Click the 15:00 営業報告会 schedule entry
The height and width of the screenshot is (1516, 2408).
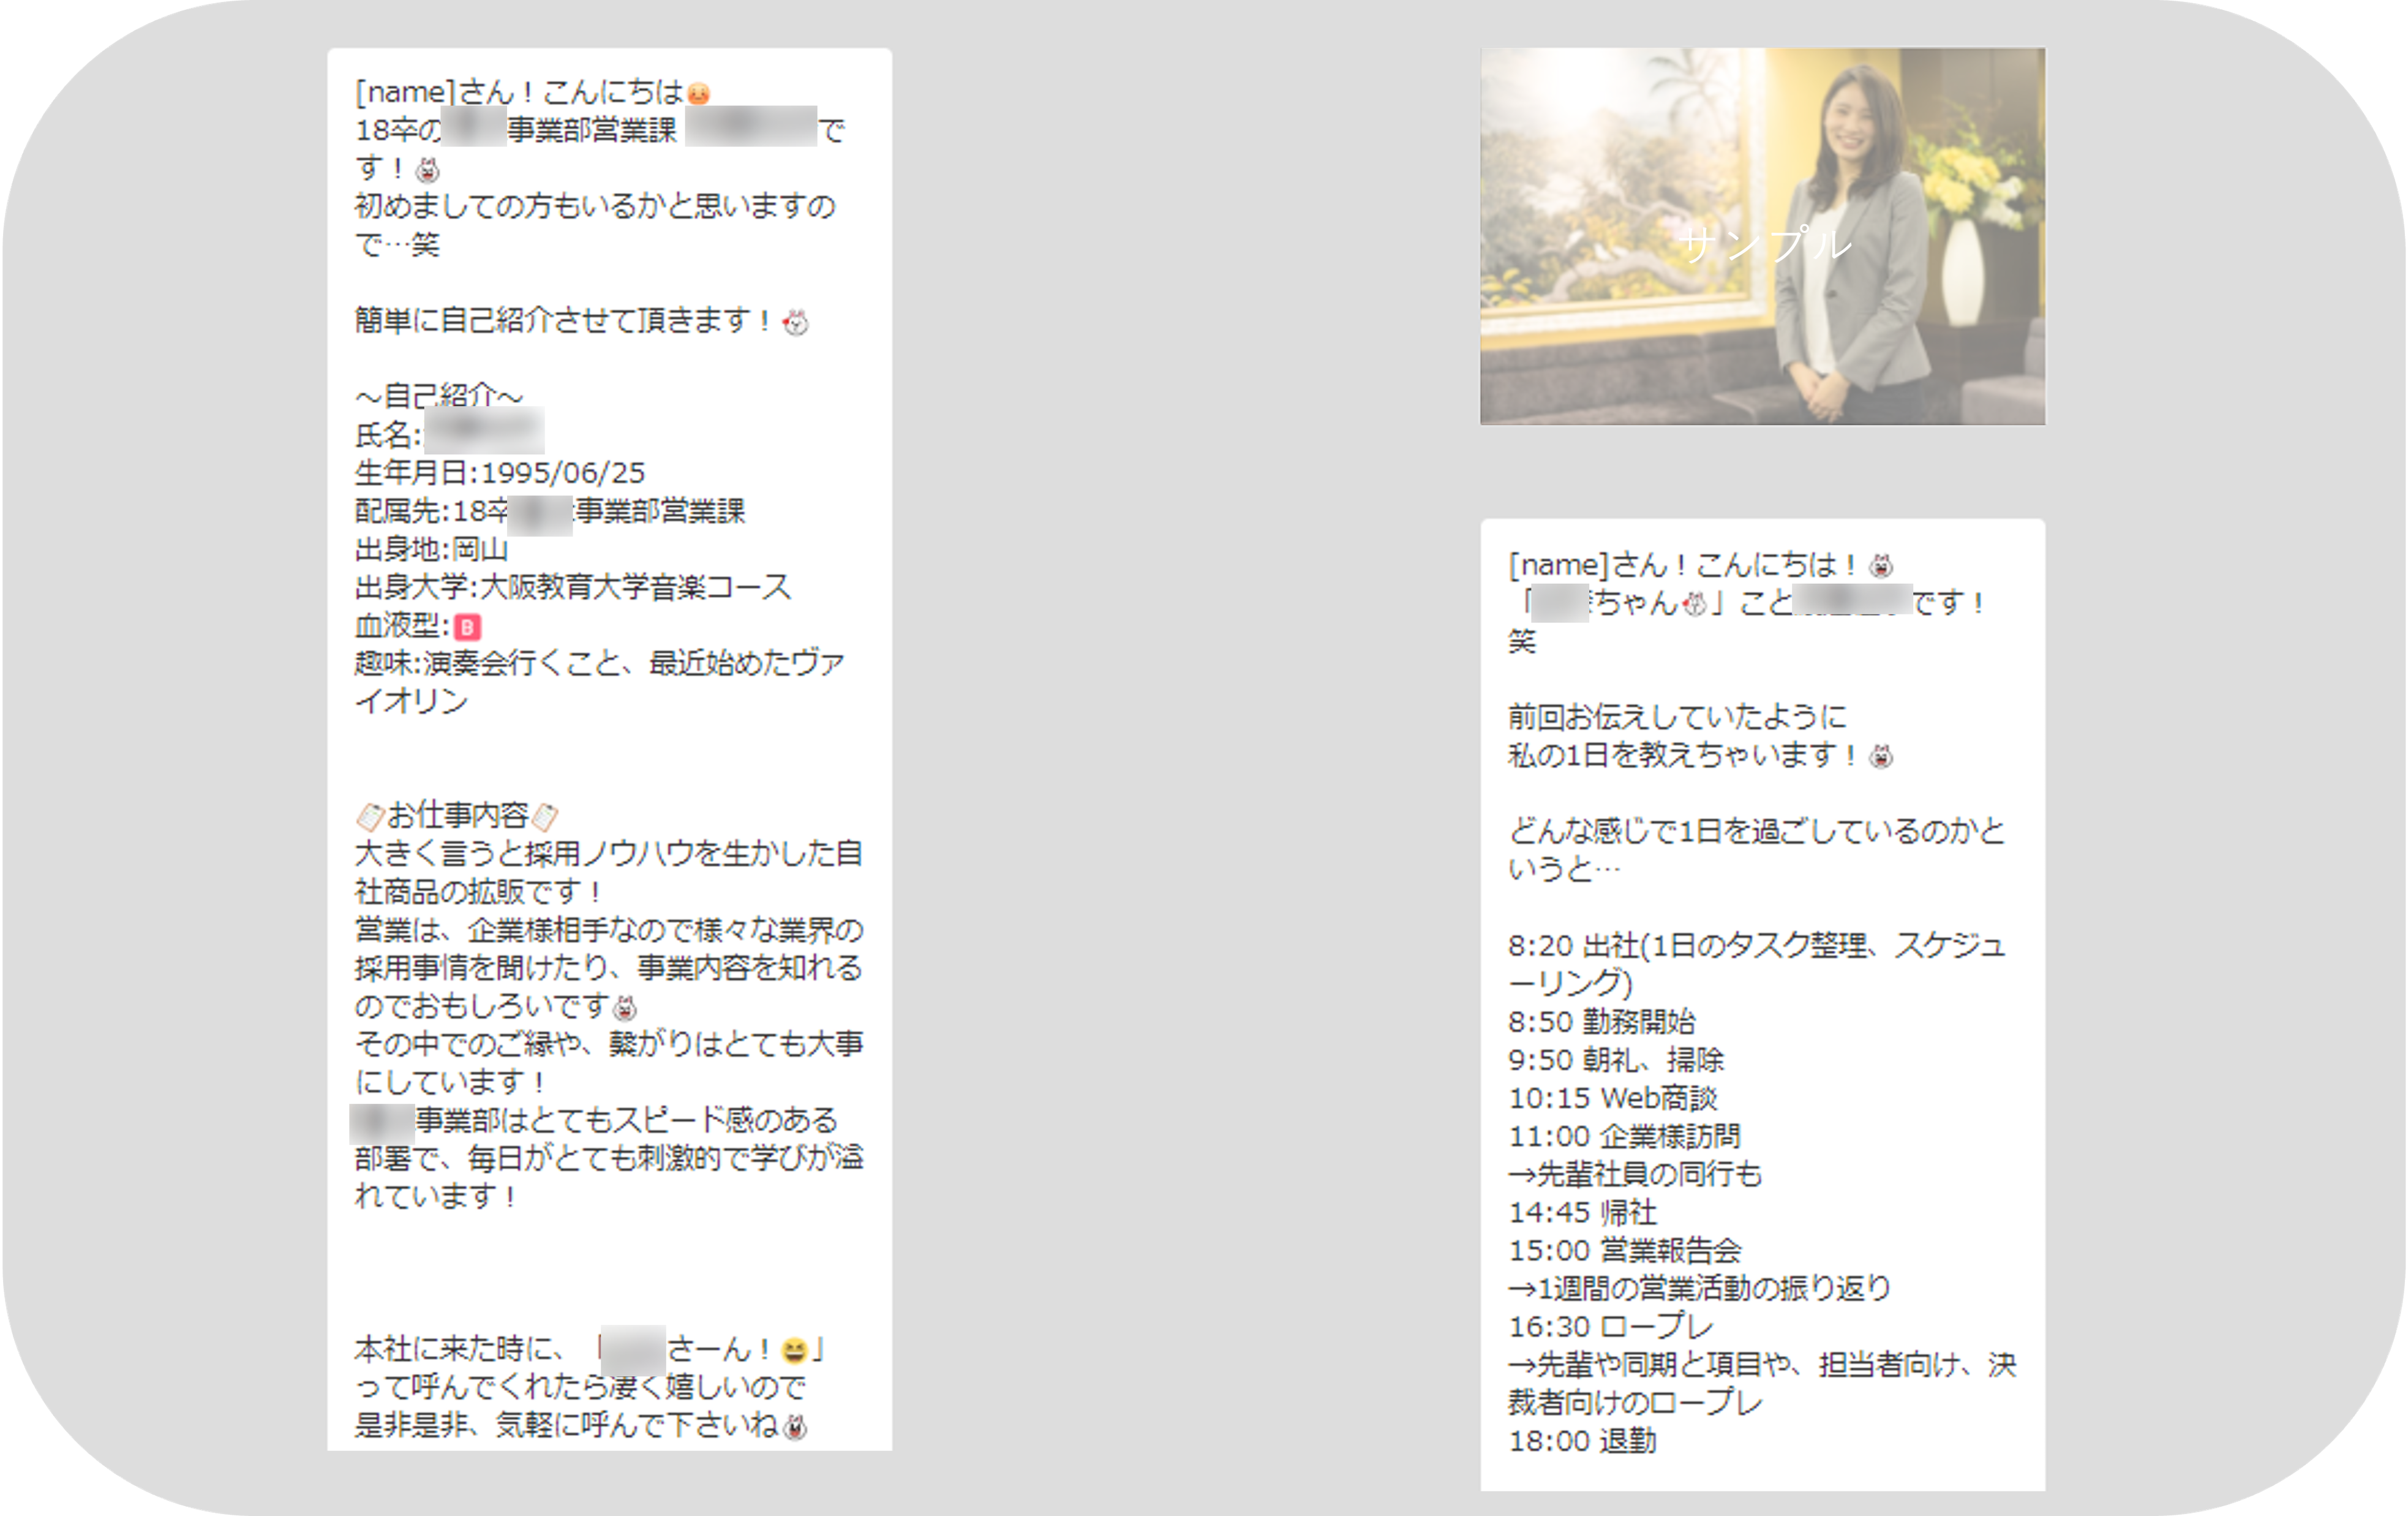point(1624,1250)
